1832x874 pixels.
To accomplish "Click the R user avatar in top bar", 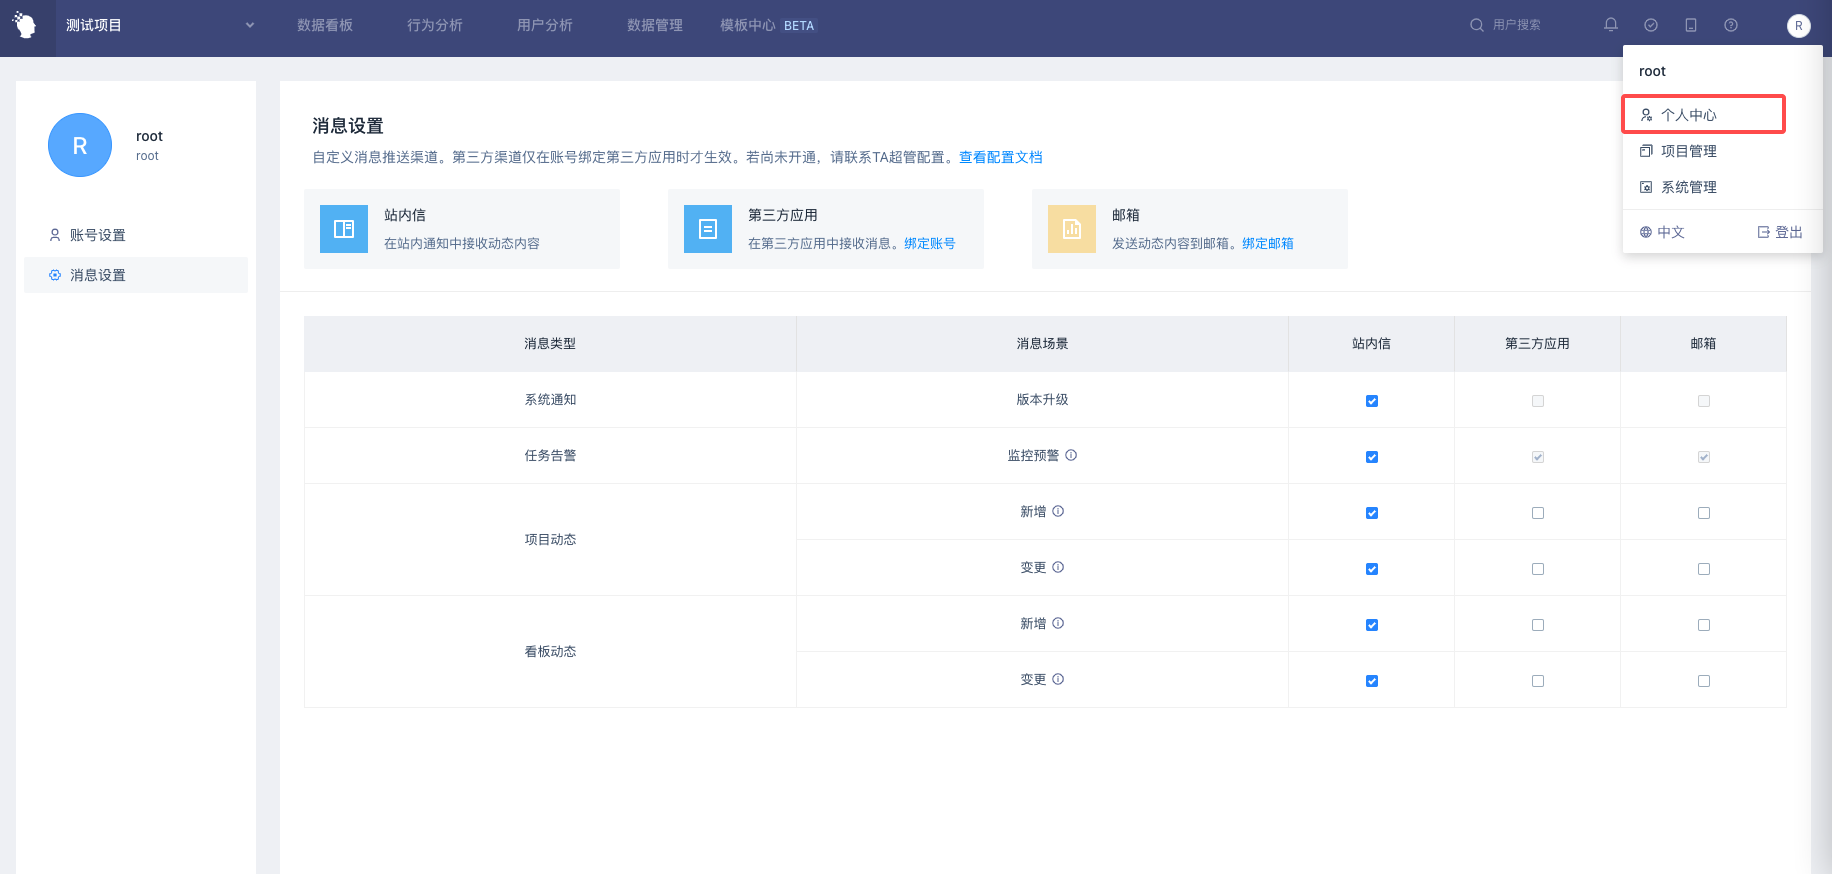I will tap(1798, 26).
